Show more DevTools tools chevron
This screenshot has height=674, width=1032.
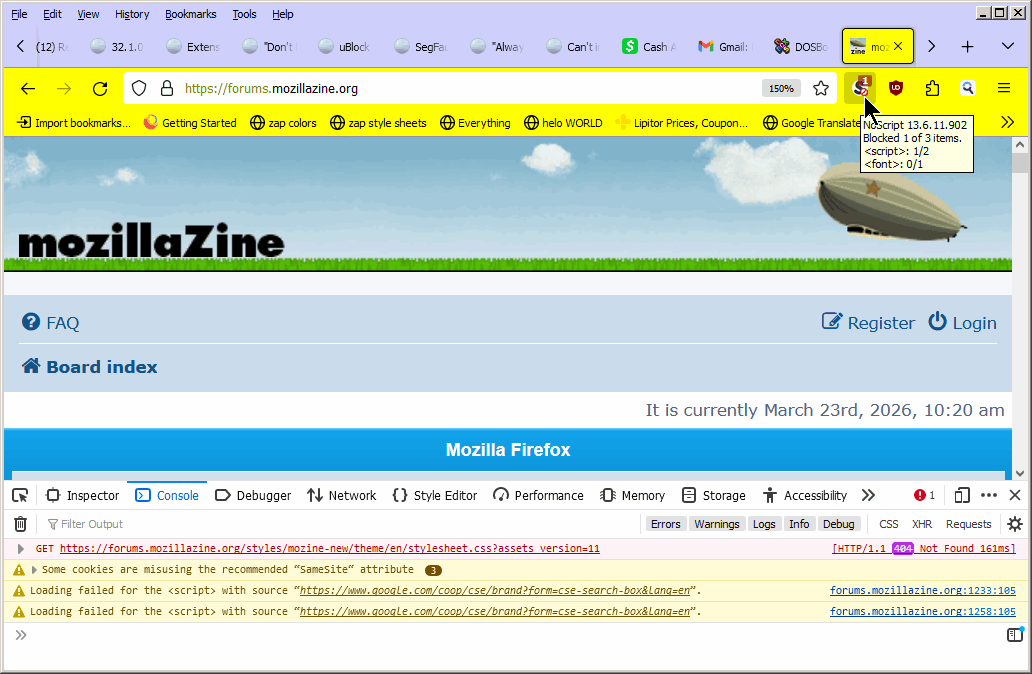point(868,496)
